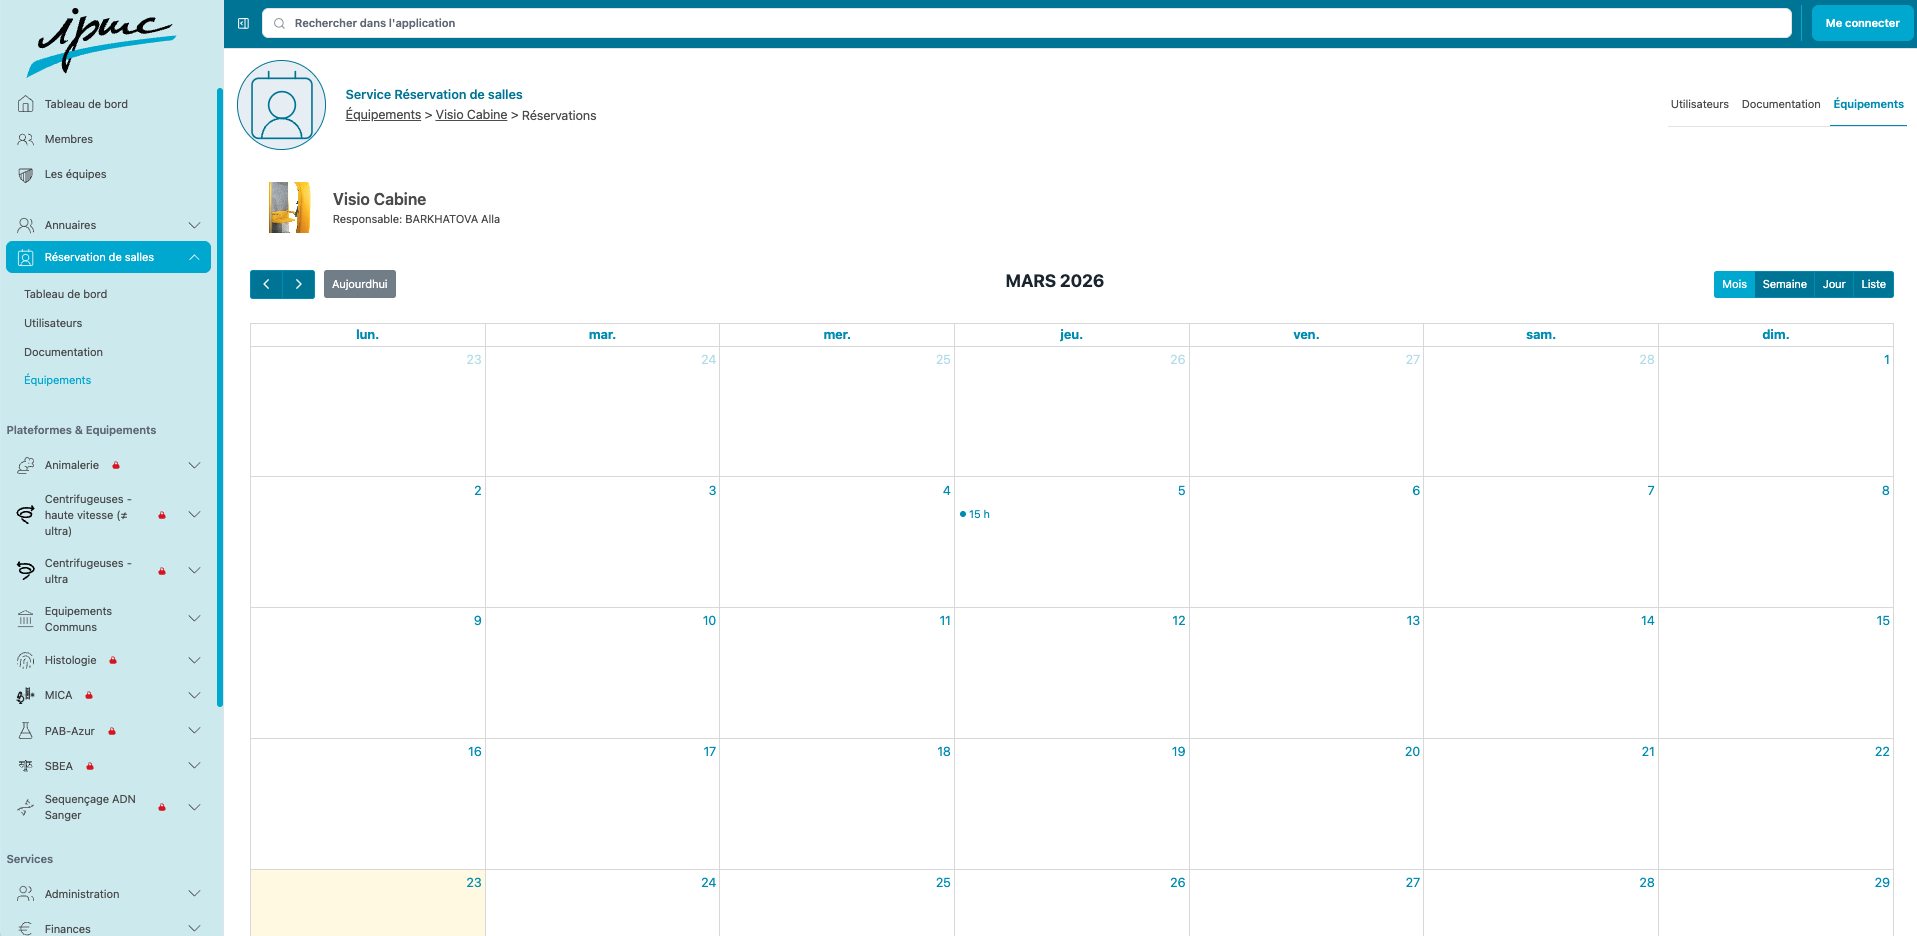Switch to the Documentation tab

click(x=1781, y=104)
